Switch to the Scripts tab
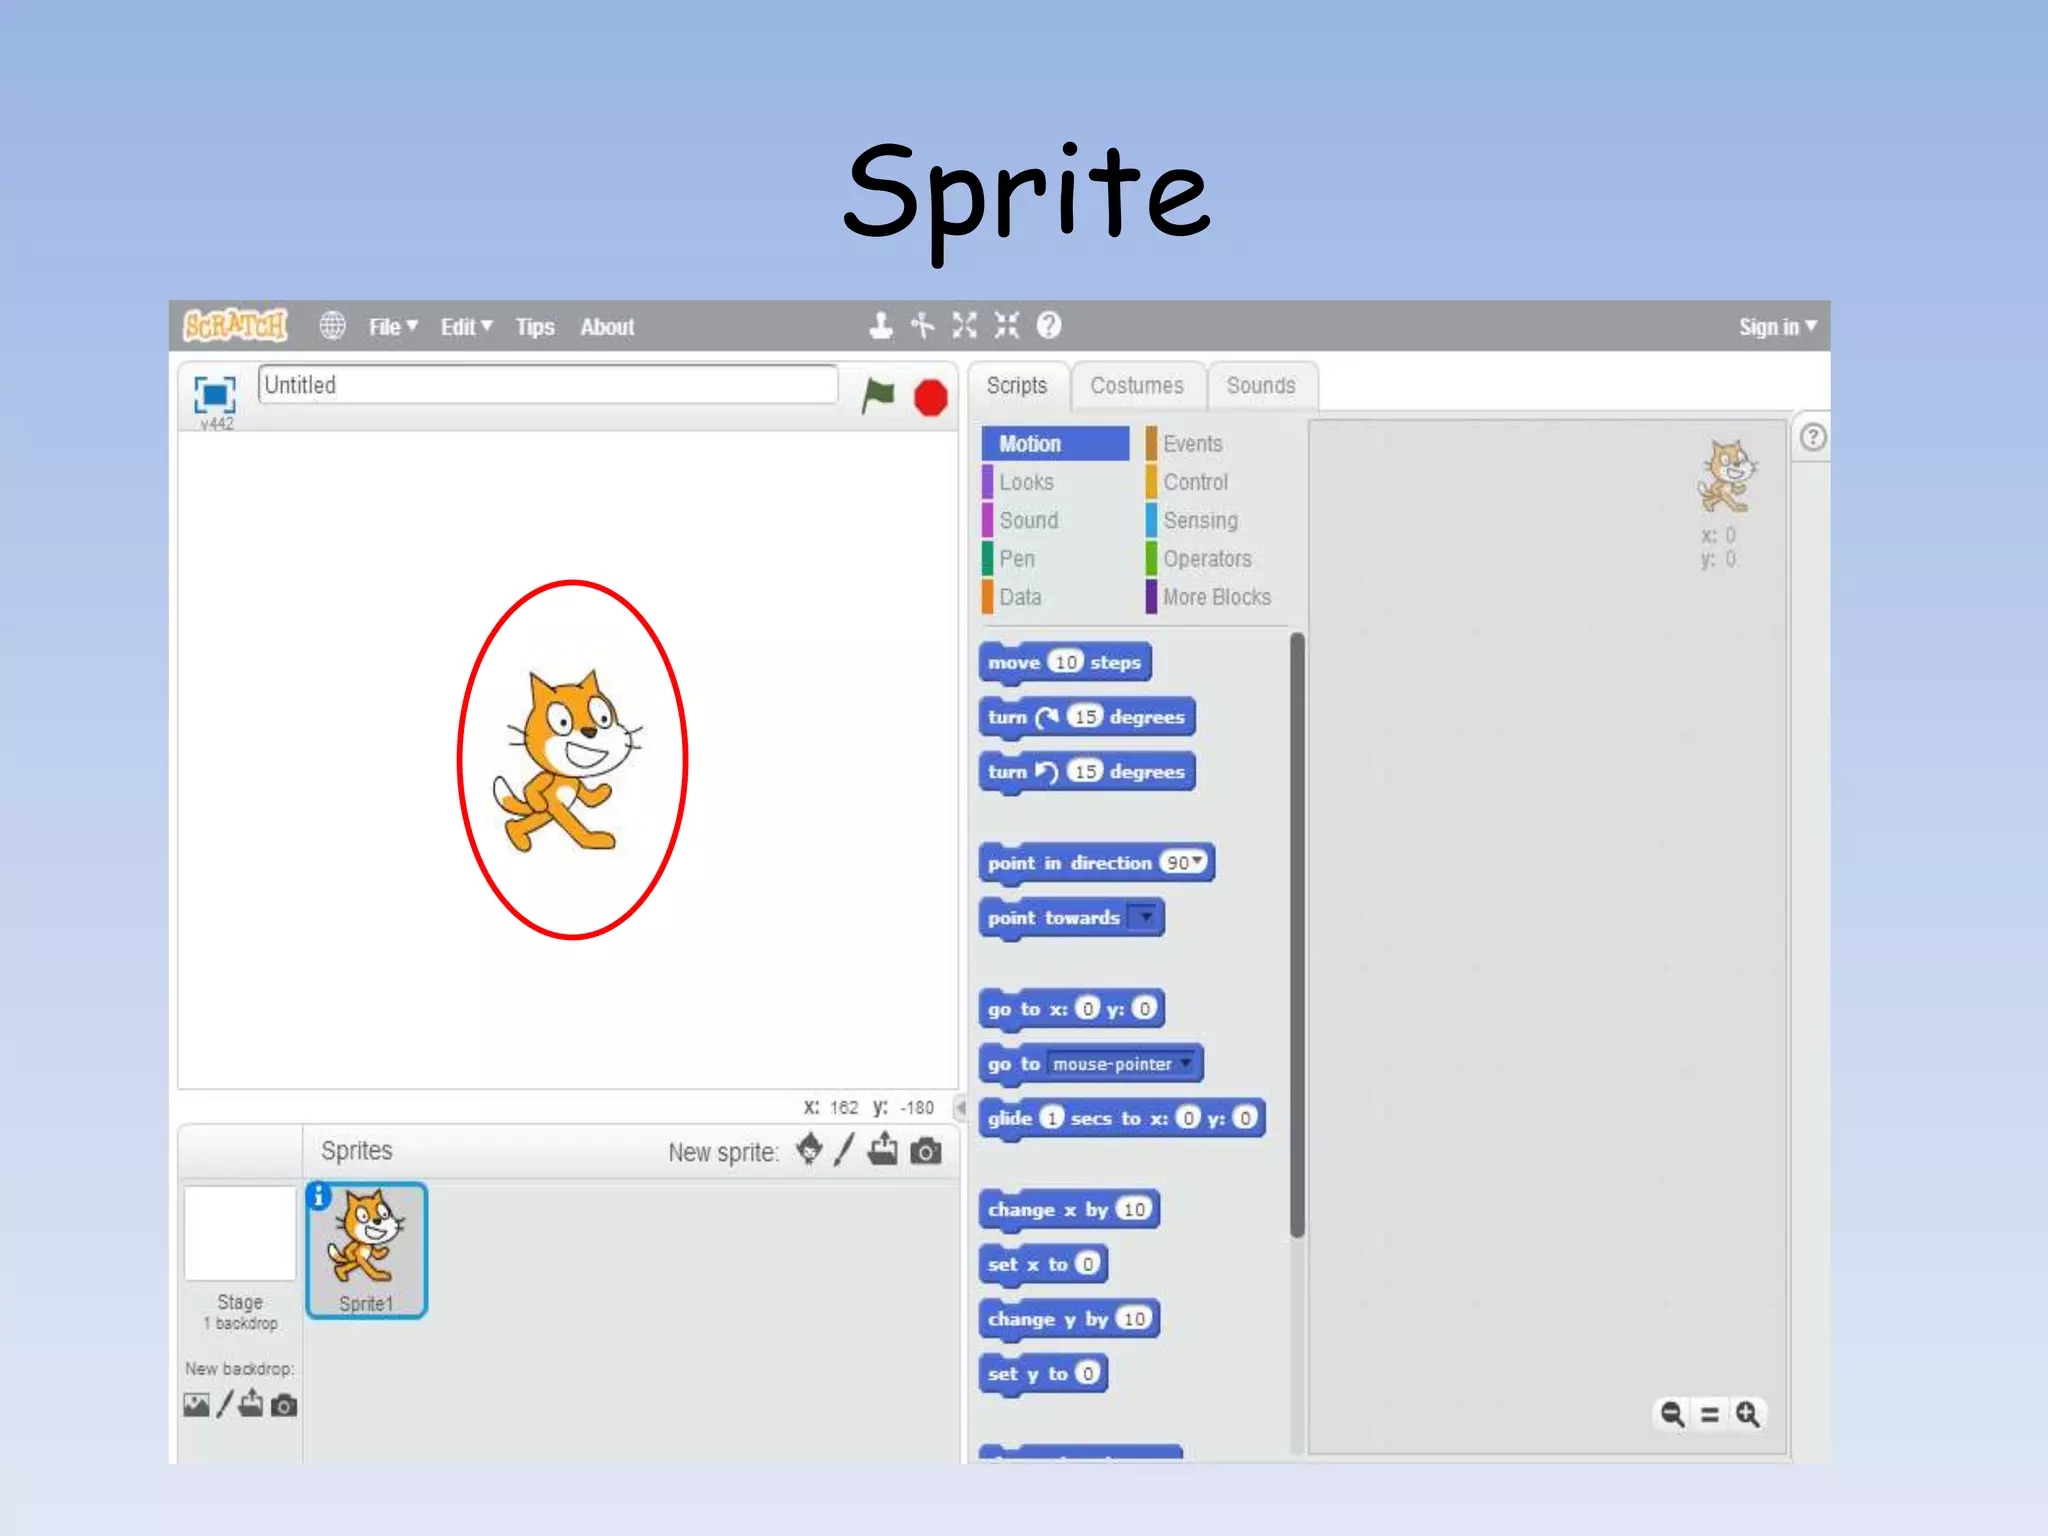Image resolution: width=2048 pixels, height=1536 pixels. click(1017, 386)
